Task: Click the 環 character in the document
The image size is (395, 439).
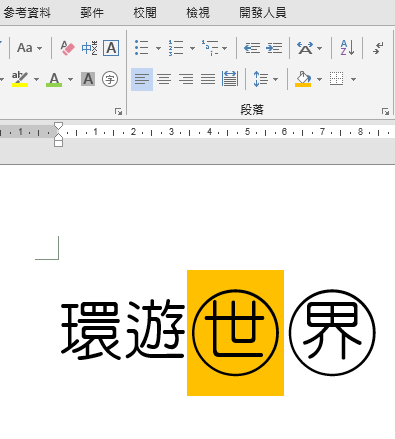Action: [91, 331]
